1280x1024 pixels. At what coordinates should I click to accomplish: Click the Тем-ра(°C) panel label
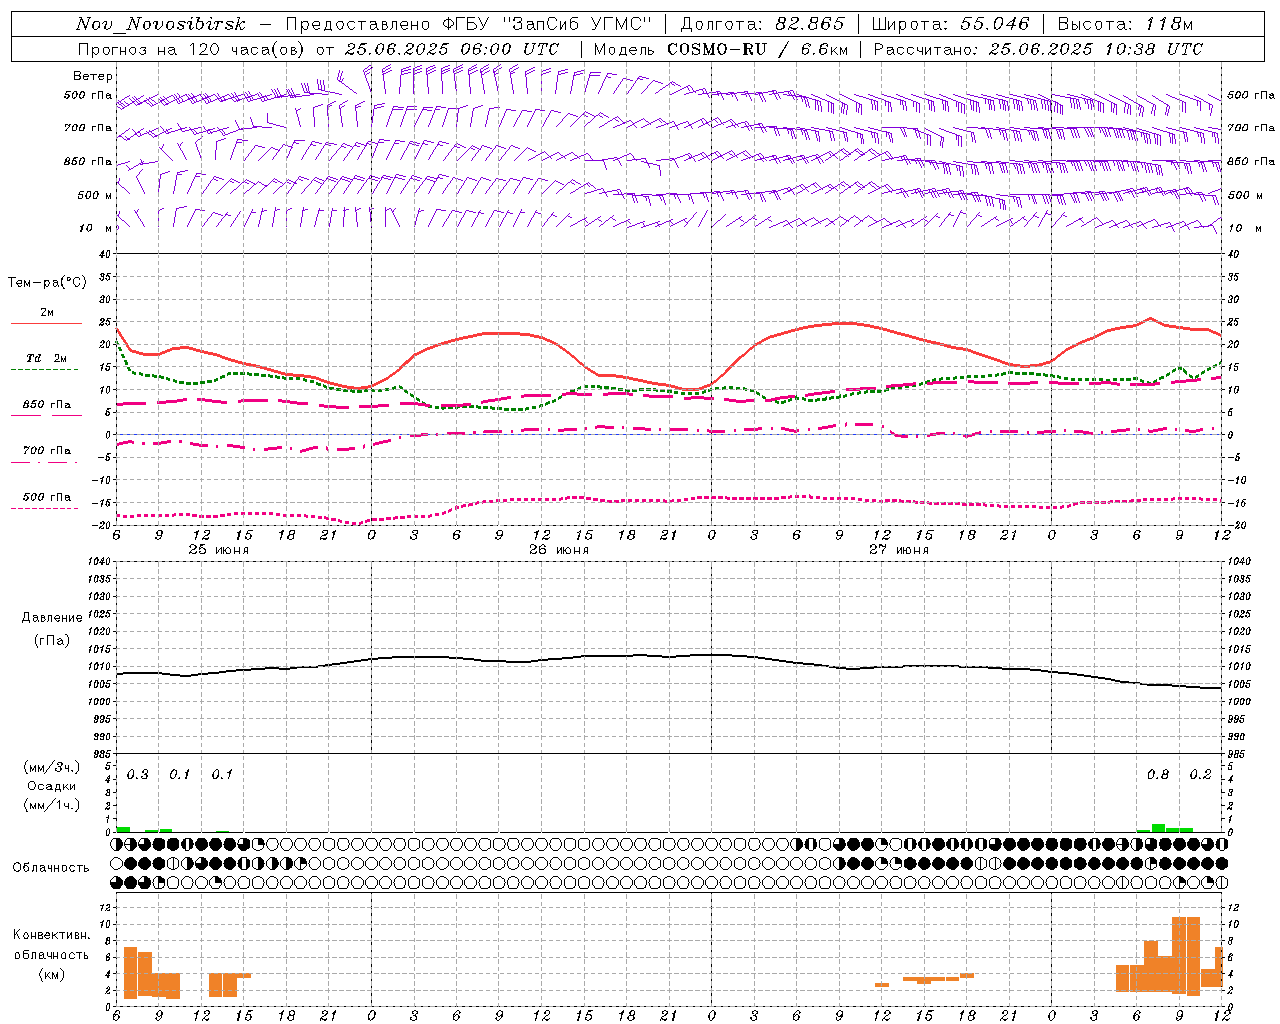click(47, 283)
